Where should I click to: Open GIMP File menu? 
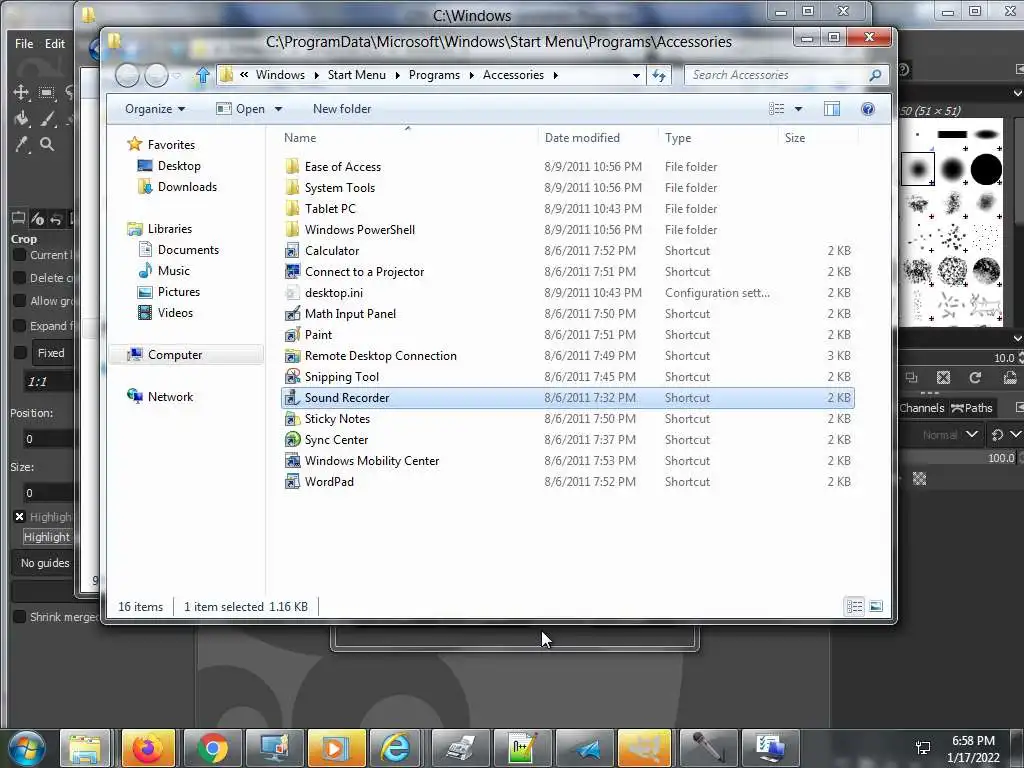[x=24, y=44]
